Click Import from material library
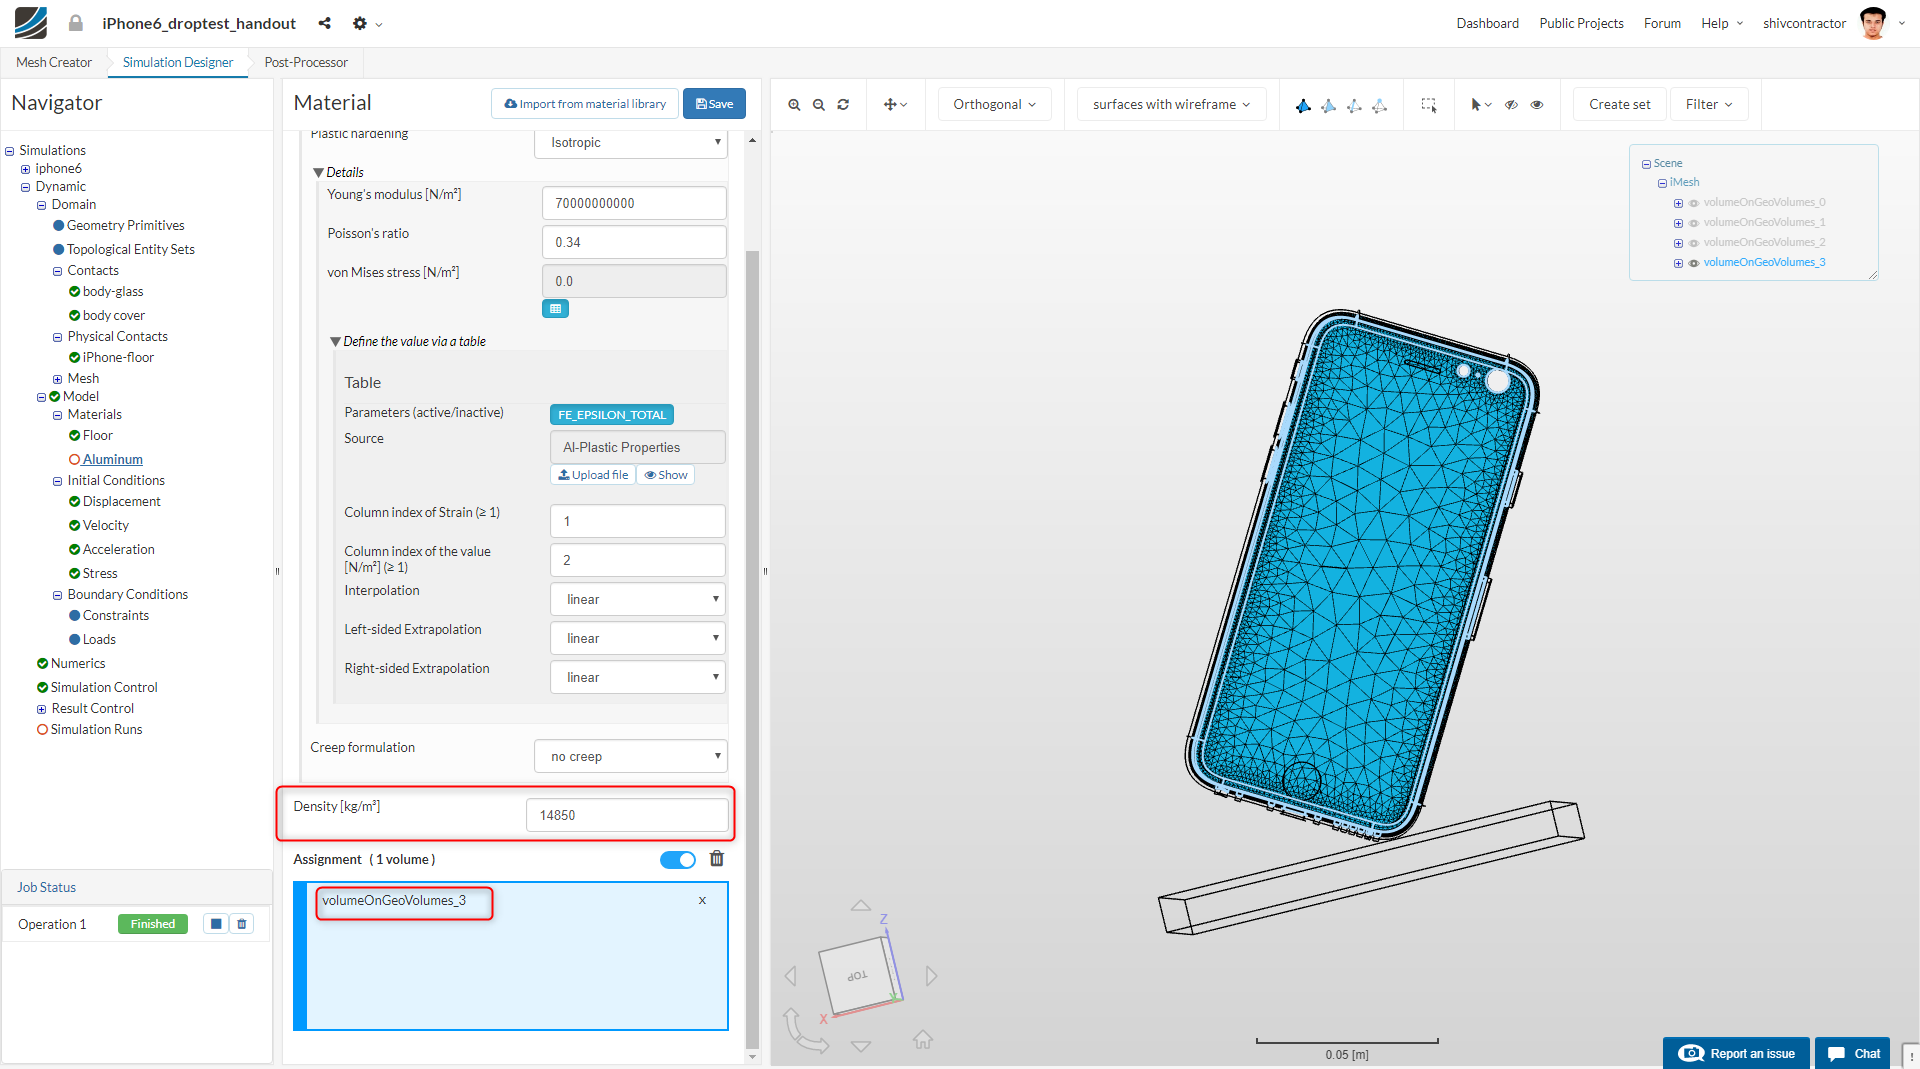The height and width of the screenshot is (1069, 1920). (x=585, y=104)
